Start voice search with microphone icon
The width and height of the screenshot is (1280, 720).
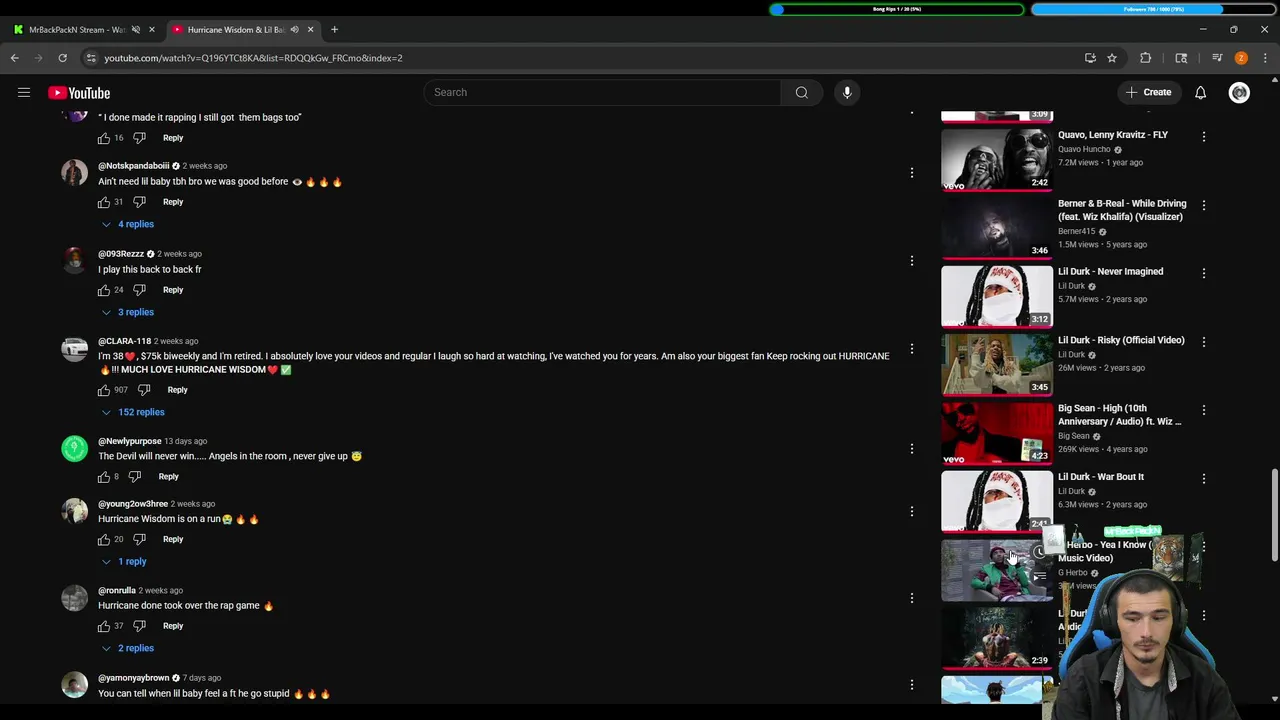click(x=847, y=93)
